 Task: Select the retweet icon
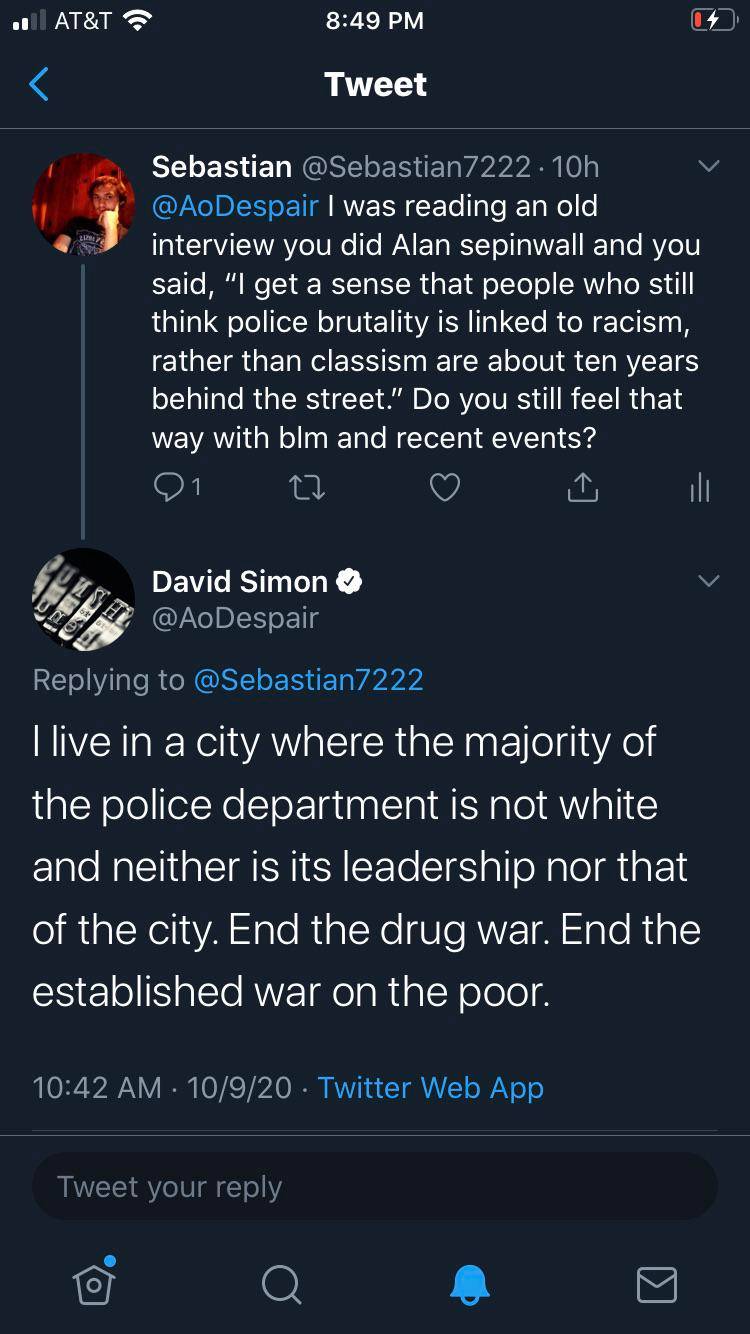(x=306, y=487)
